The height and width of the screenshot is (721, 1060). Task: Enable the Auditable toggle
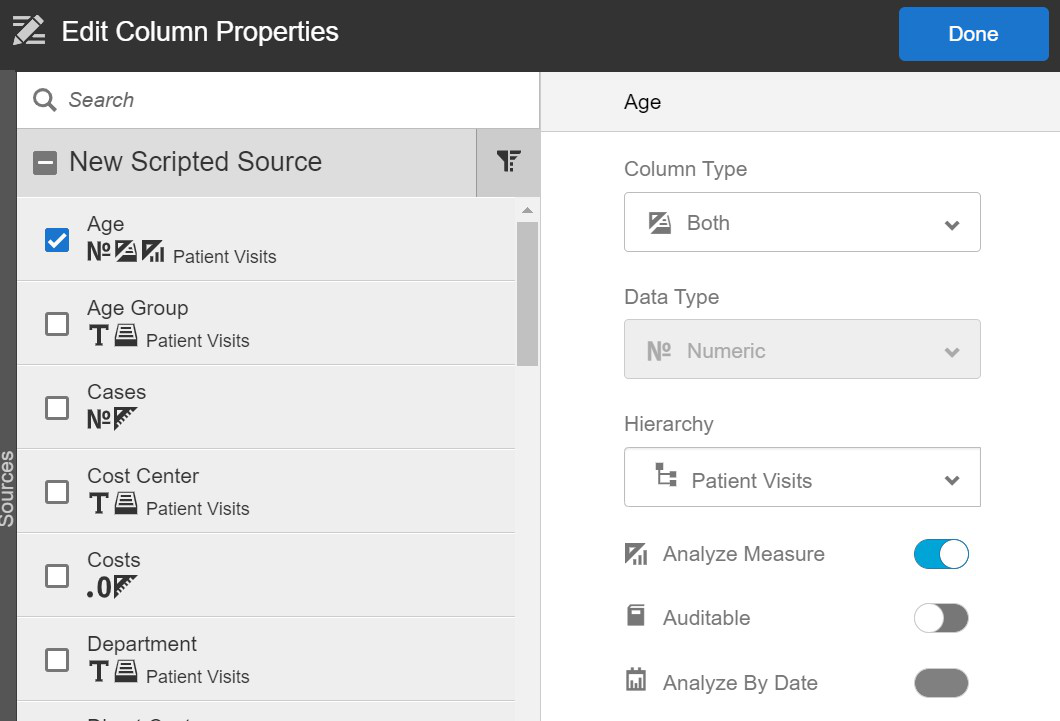click(x=941, y=618)
